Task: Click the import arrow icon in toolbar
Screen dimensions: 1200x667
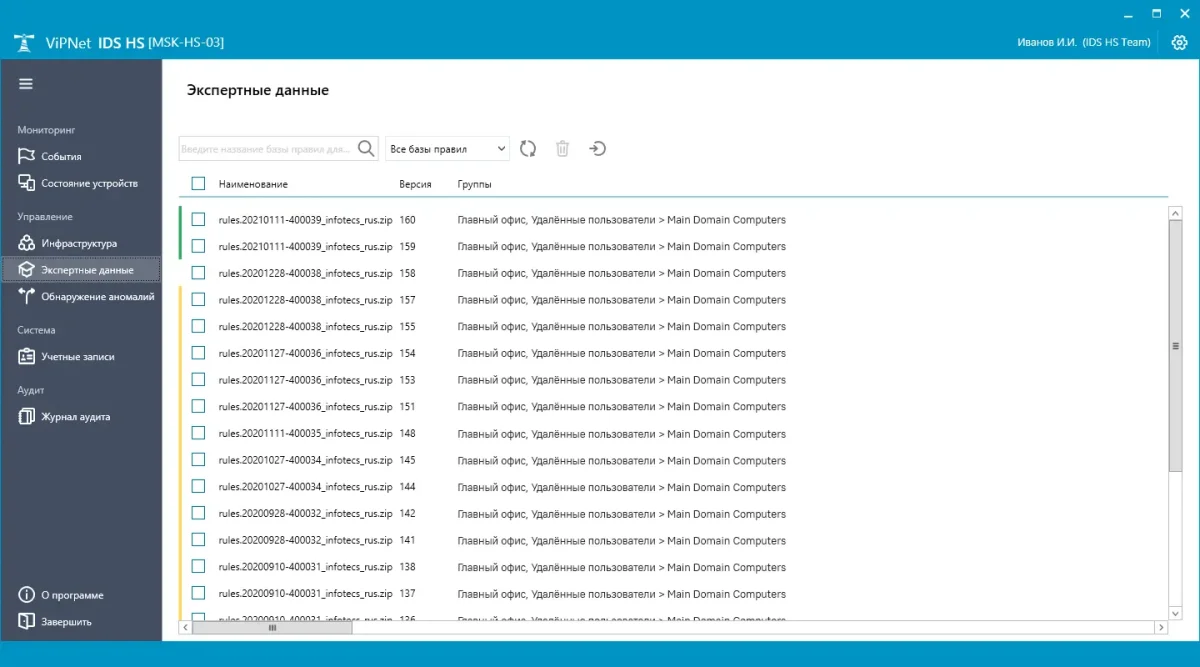Action: pos(597,148)
